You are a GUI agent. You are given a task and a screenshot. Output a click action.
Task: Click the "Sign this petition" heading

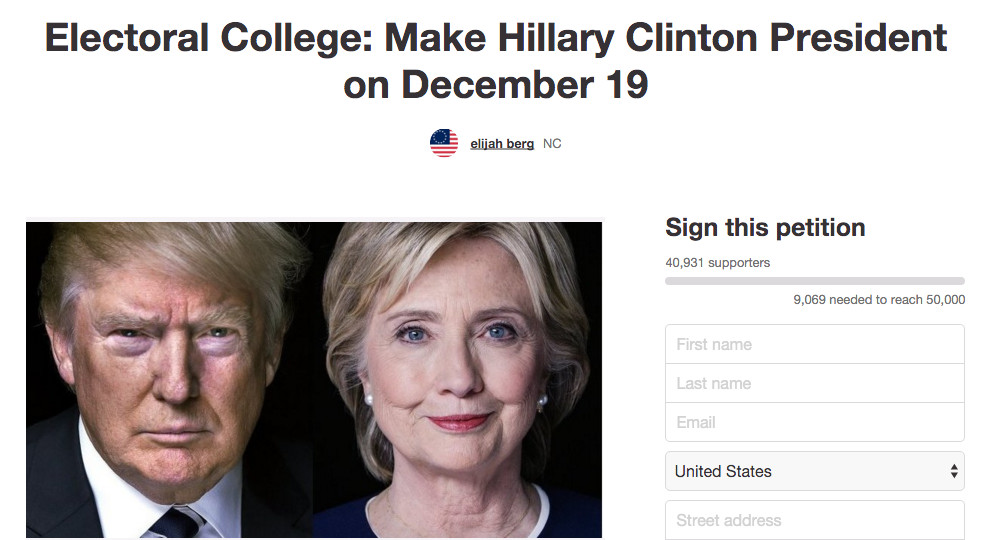point(765,228)
